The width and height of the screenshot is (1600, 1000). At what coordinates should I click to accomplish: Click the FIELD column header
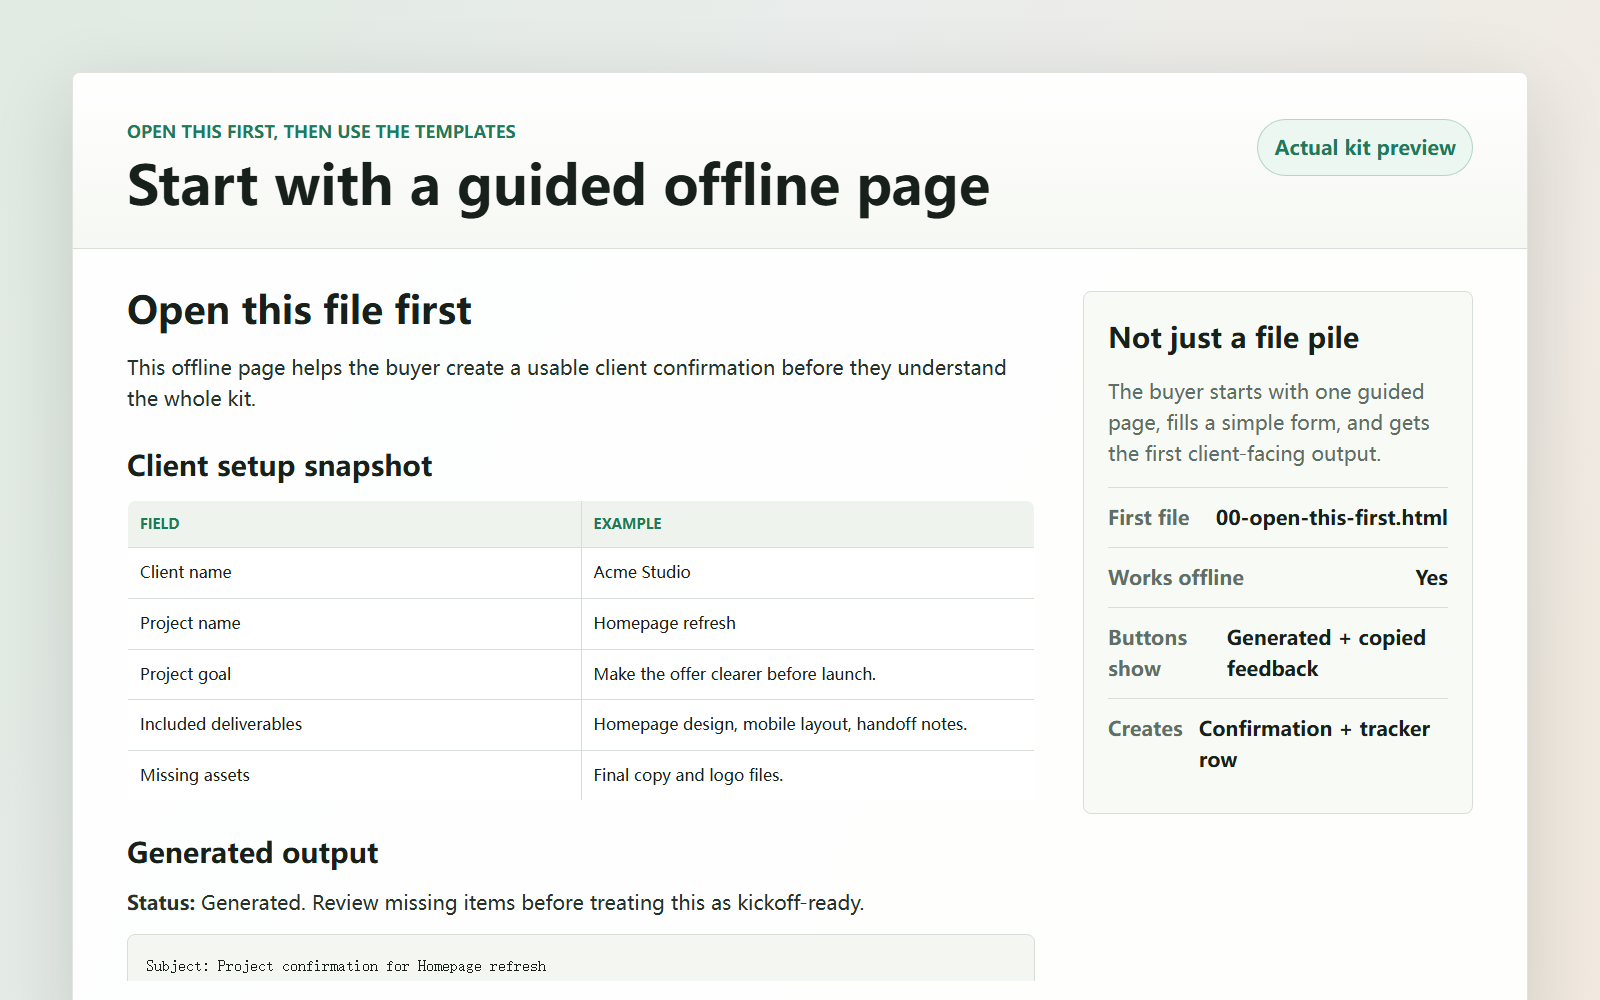(354, 524)
